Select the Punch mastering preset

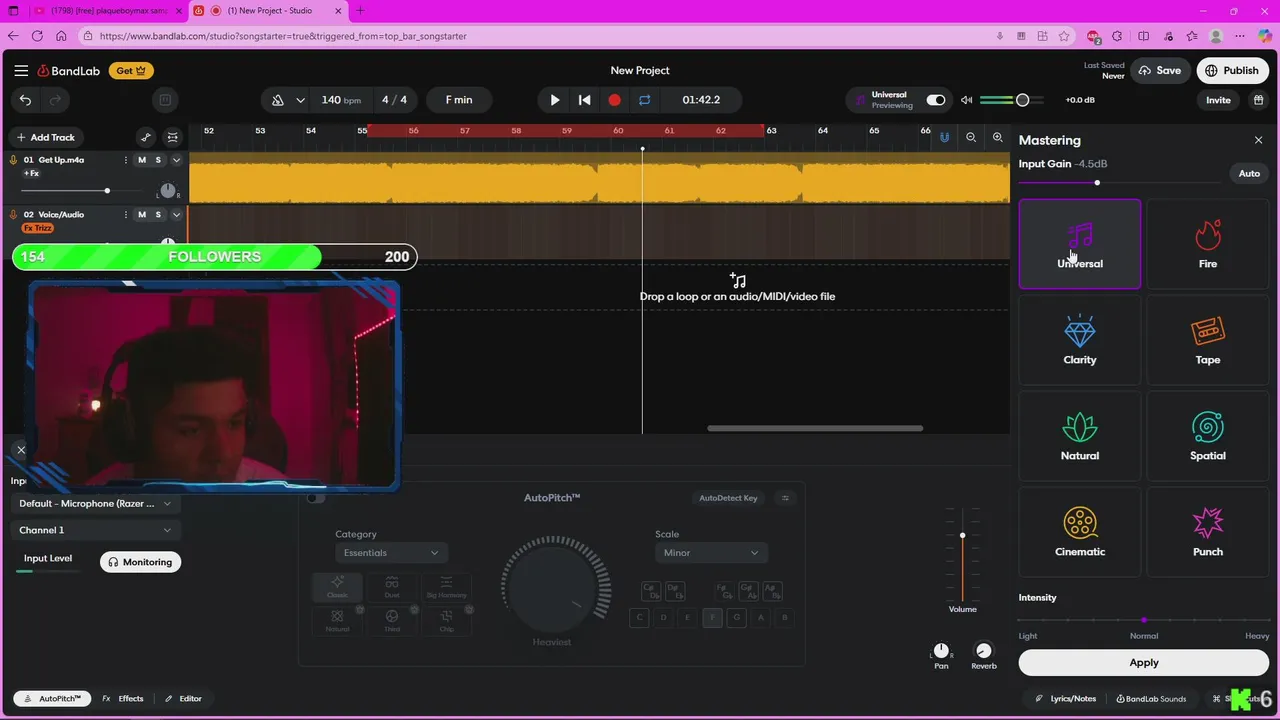coord(1208,532)
